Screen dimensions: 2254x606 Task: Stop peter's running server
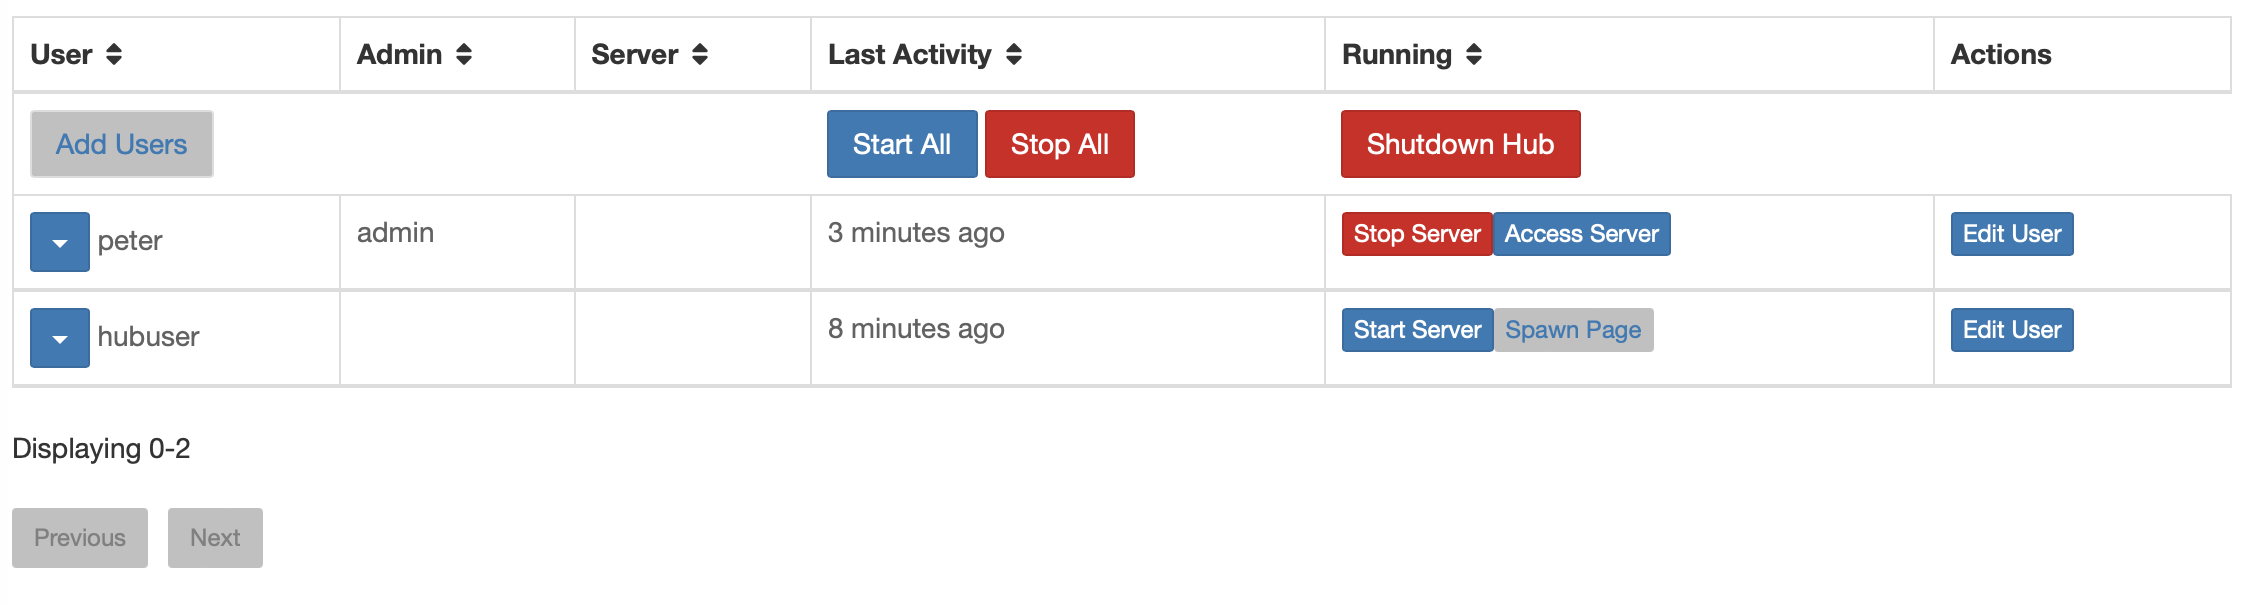[x=1416, y=234]
